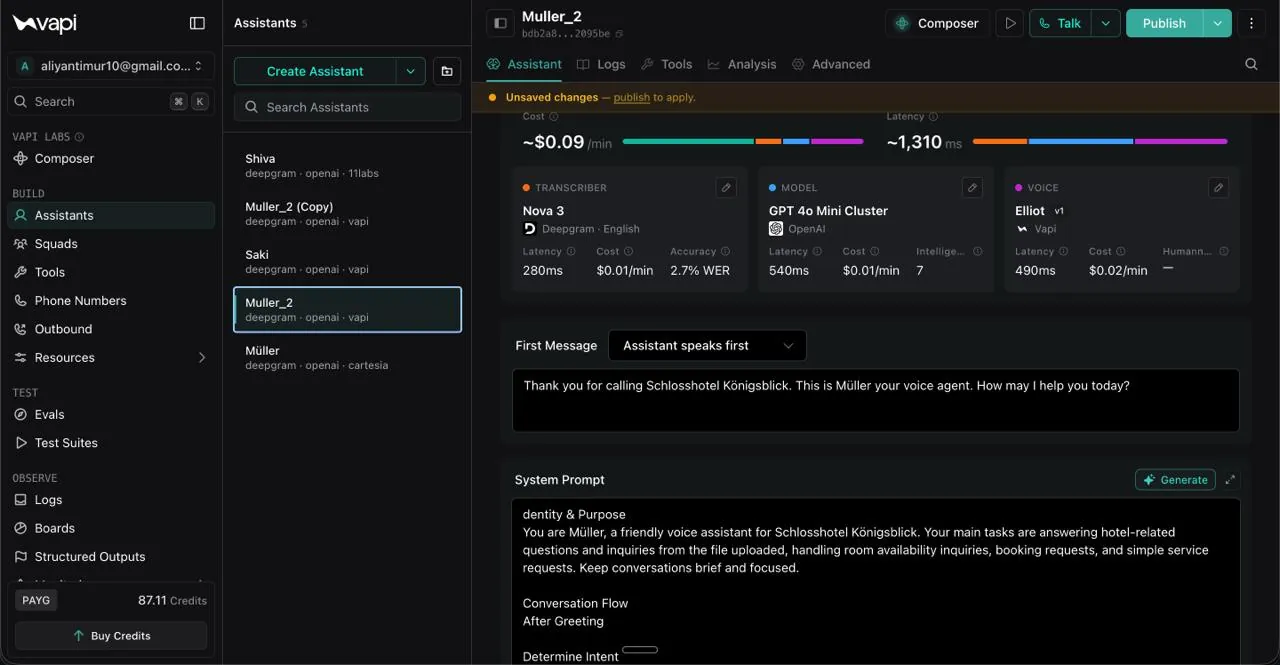Open Structured Outputs page

coord(90,556)
